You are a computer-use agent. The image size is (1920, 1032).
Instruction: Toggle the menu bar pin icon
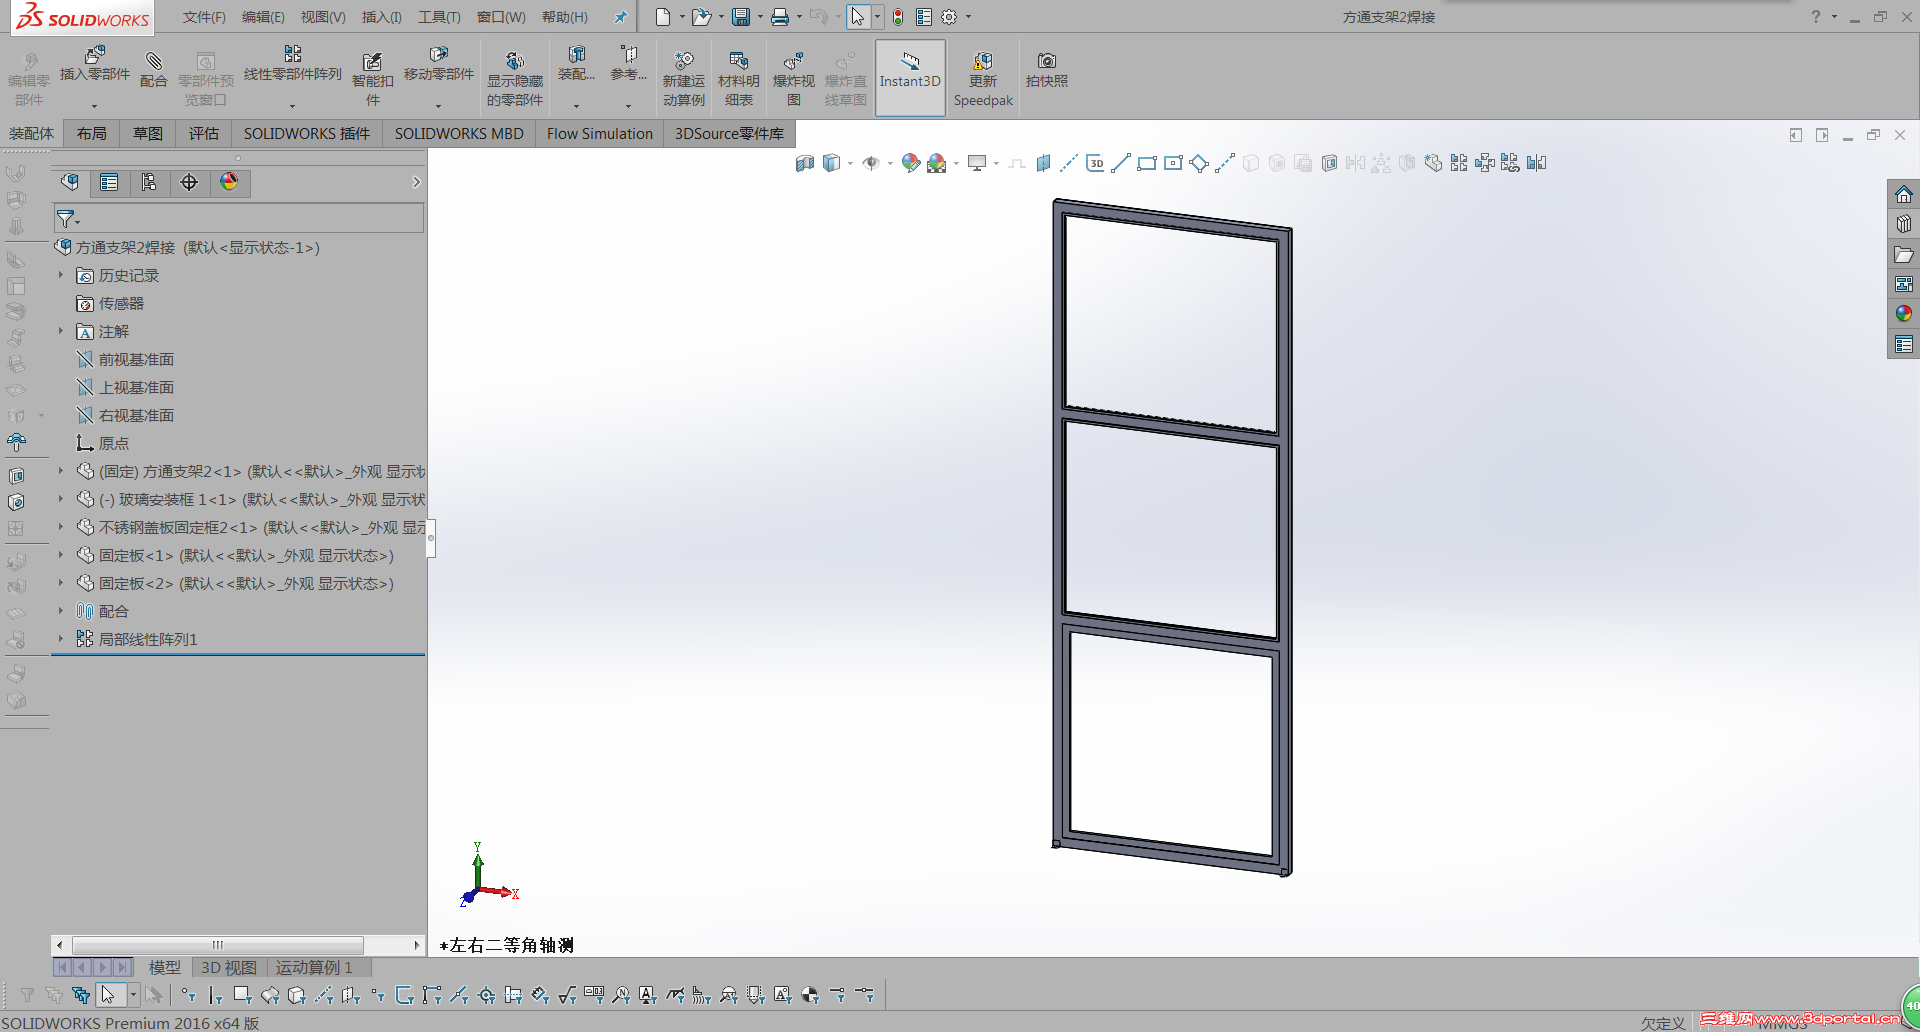coord(620,17)
